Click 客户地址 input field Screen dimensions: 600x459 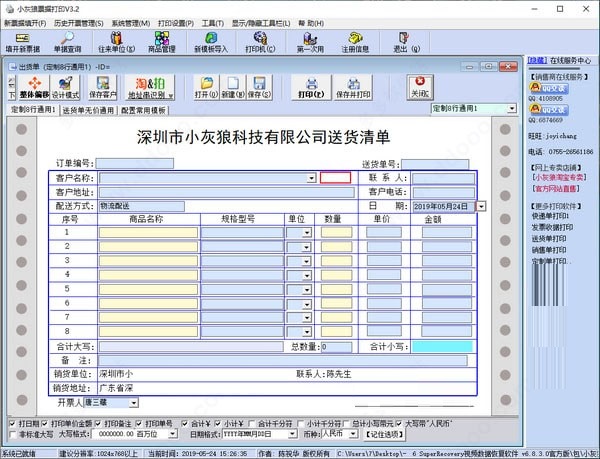(227, 192)
